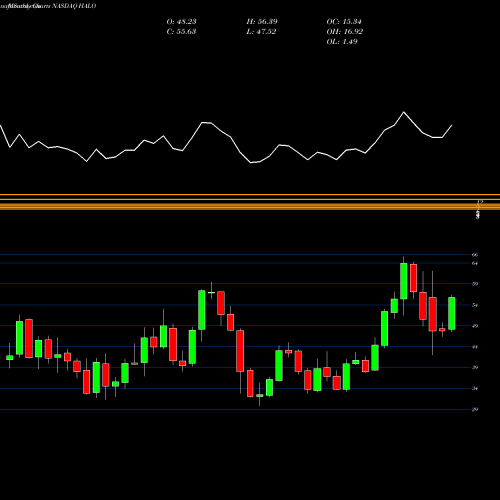The height and width of the screenshot is (500, 500).
Task: Click the 66 price axis label
Action: (x=475, y=255)
